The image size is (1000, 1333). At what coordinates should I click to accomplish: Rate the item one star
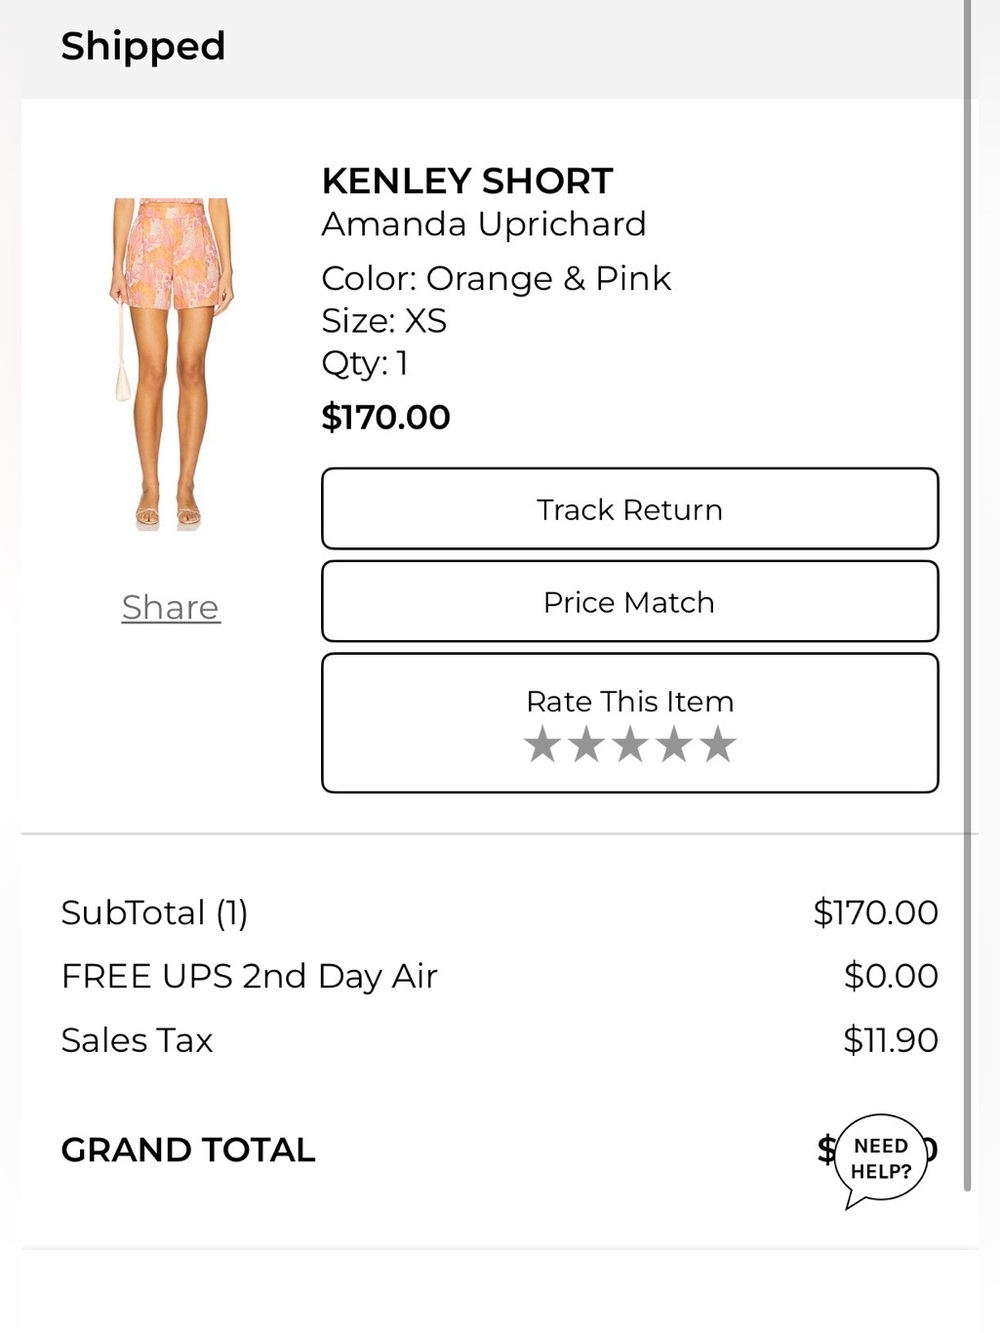pos(543,745)
